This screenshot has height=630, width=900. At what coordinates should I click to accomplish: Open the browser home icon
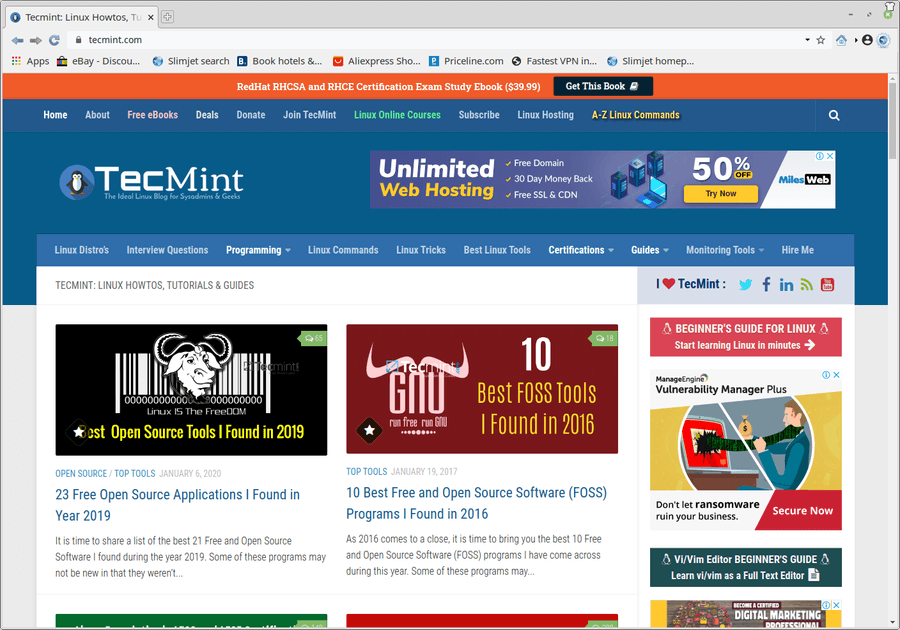click(x=841, y=40)
